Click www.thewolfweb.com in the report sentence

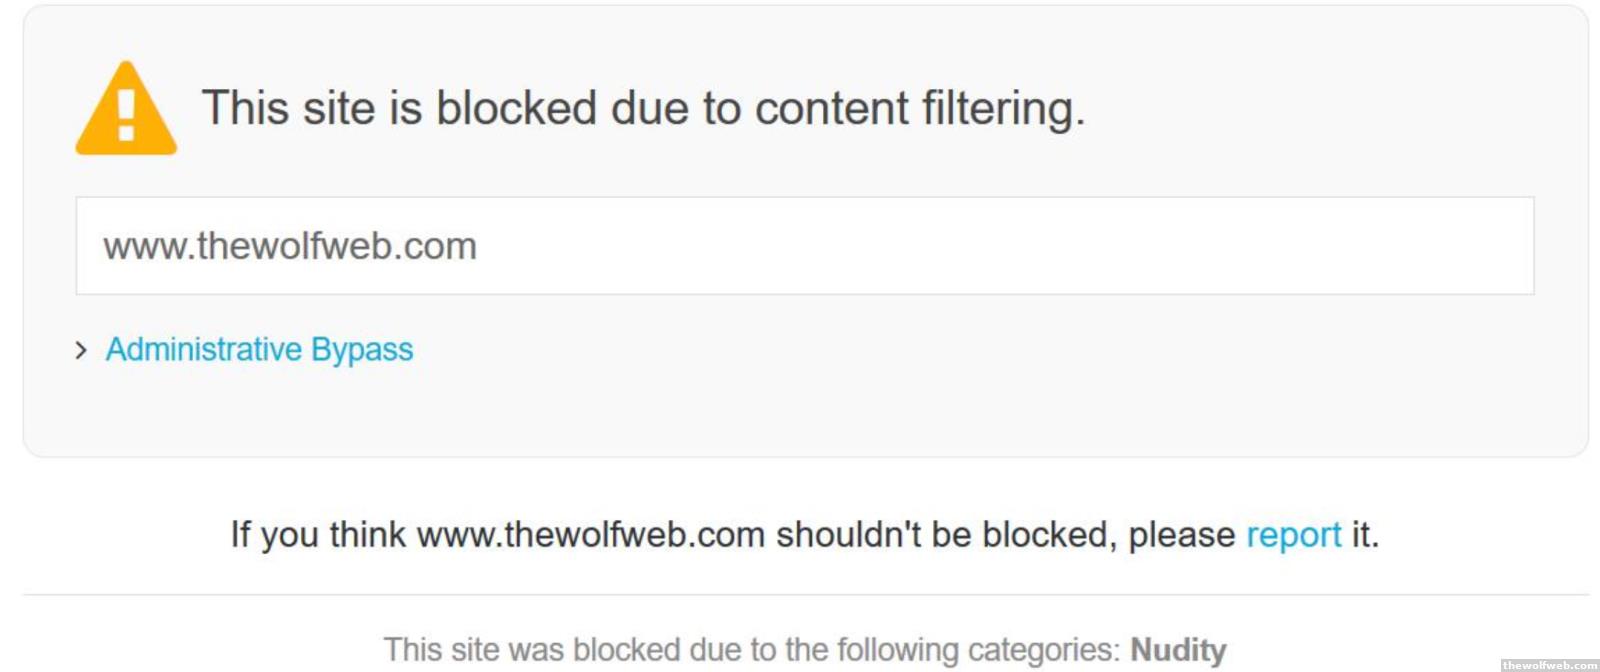coord(591,535)
